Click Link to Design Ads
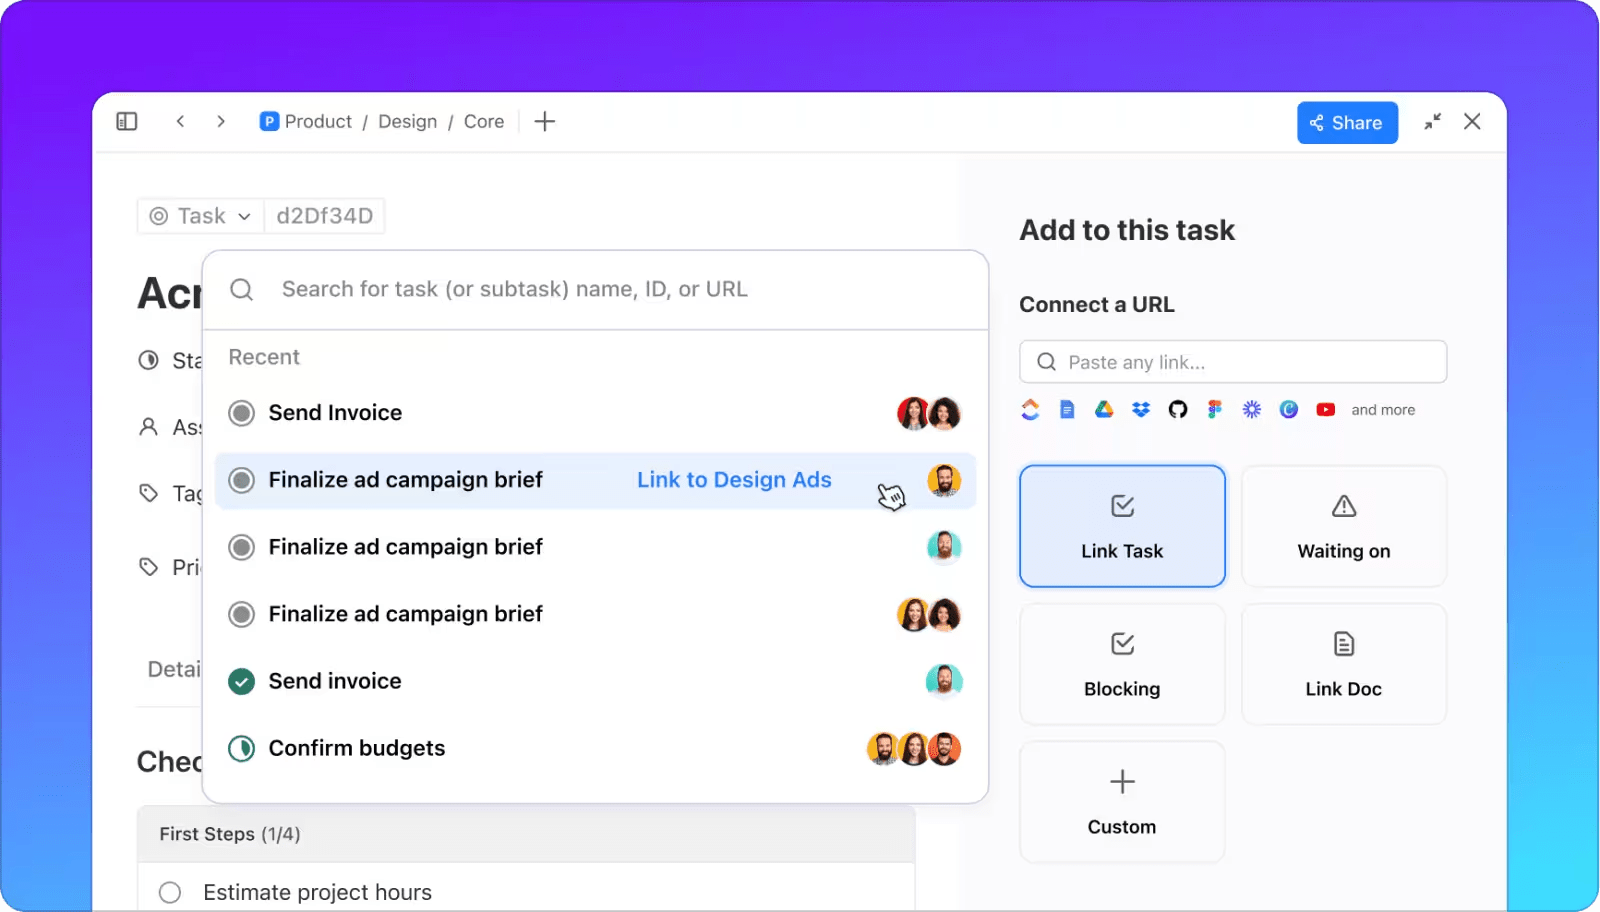Screen dimensions: 1600x912 point(734,480)
